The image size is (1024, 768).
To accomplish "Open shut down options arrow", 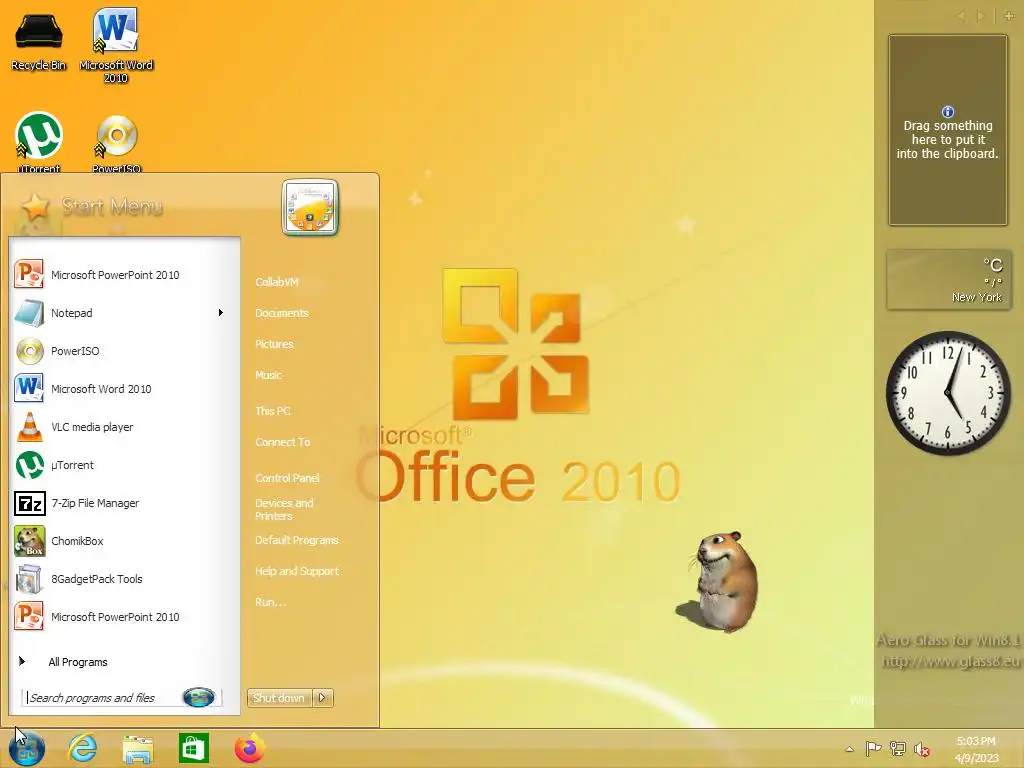I will coord(323,697).
